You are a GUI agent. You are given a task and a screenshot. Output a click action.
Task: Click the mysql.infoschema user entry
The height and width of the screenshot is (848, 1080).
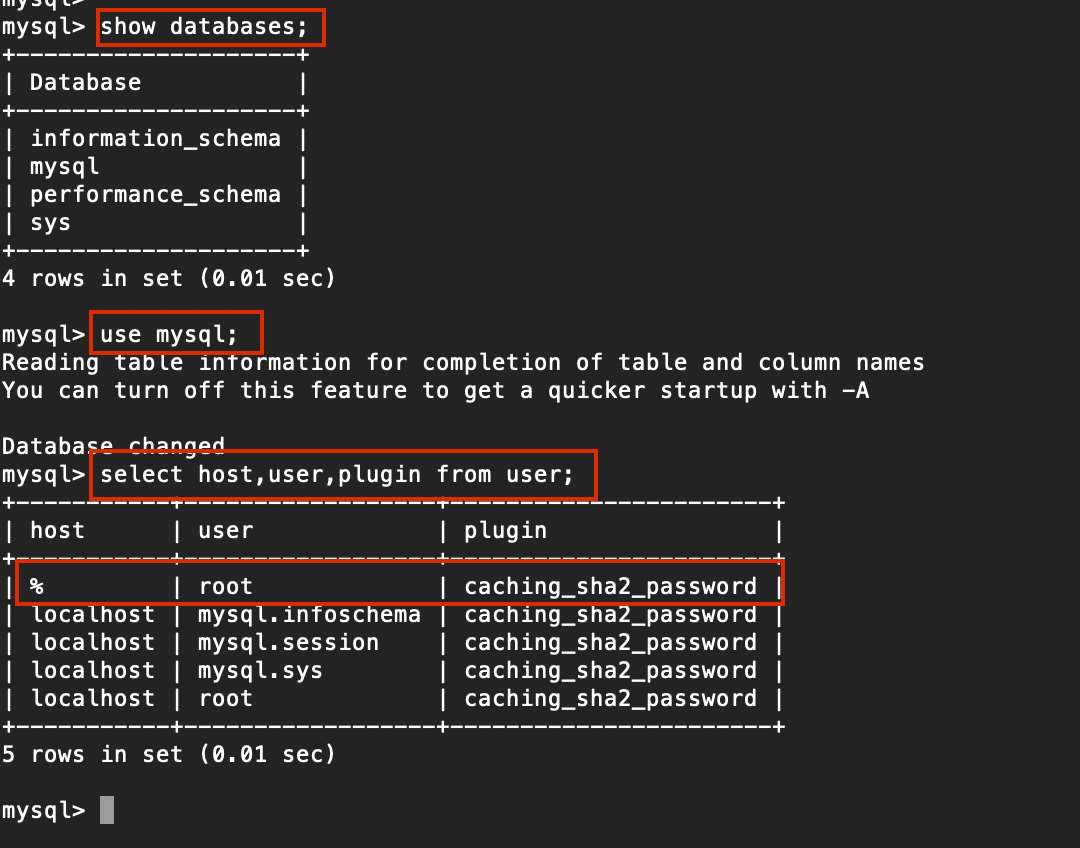308,614
